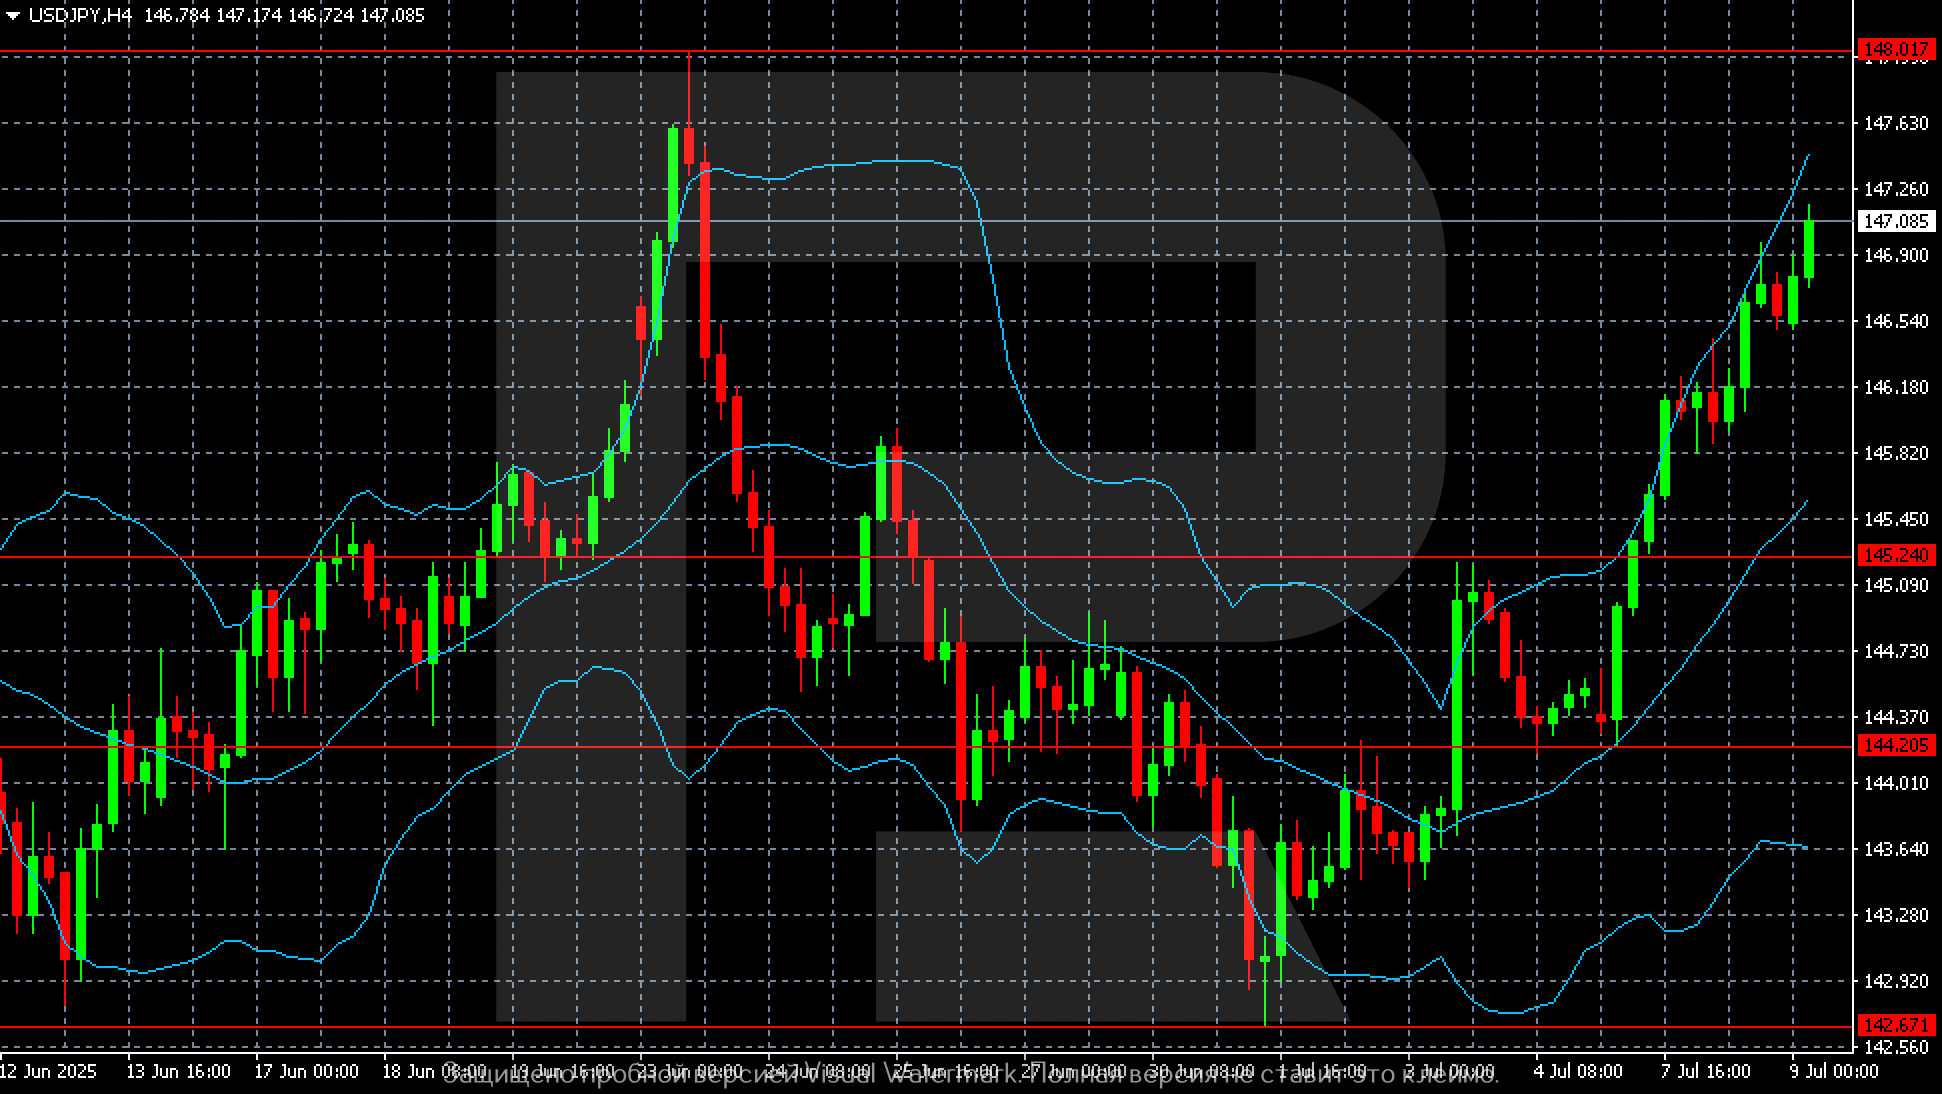1942x1094 pixels.
Task: Expand the dropdown arrow beside USDJPY,H4
Action: (x=13, y=16)
